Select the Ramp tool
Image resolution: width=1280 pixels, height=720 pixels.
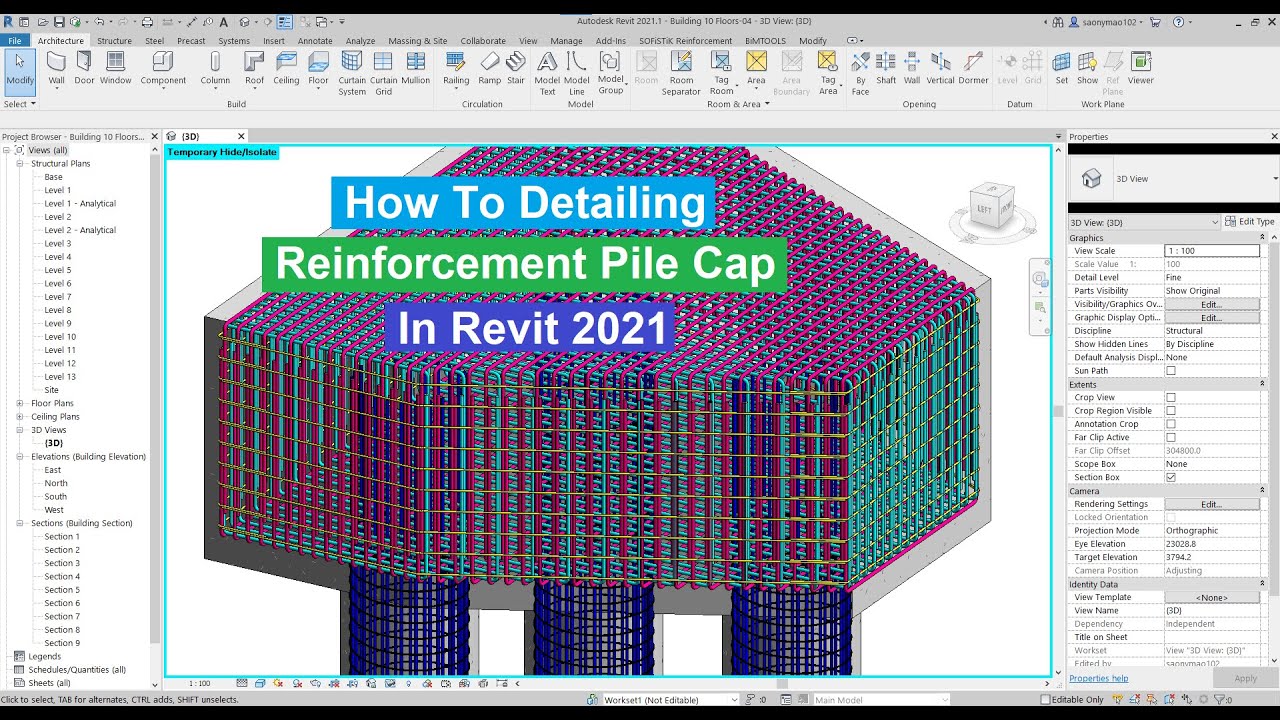[490, 68]
